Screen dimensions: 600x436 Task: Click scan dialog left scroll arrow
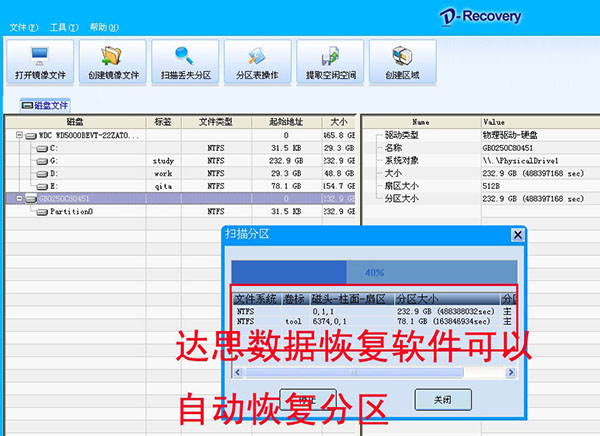(x=238, y=372)
